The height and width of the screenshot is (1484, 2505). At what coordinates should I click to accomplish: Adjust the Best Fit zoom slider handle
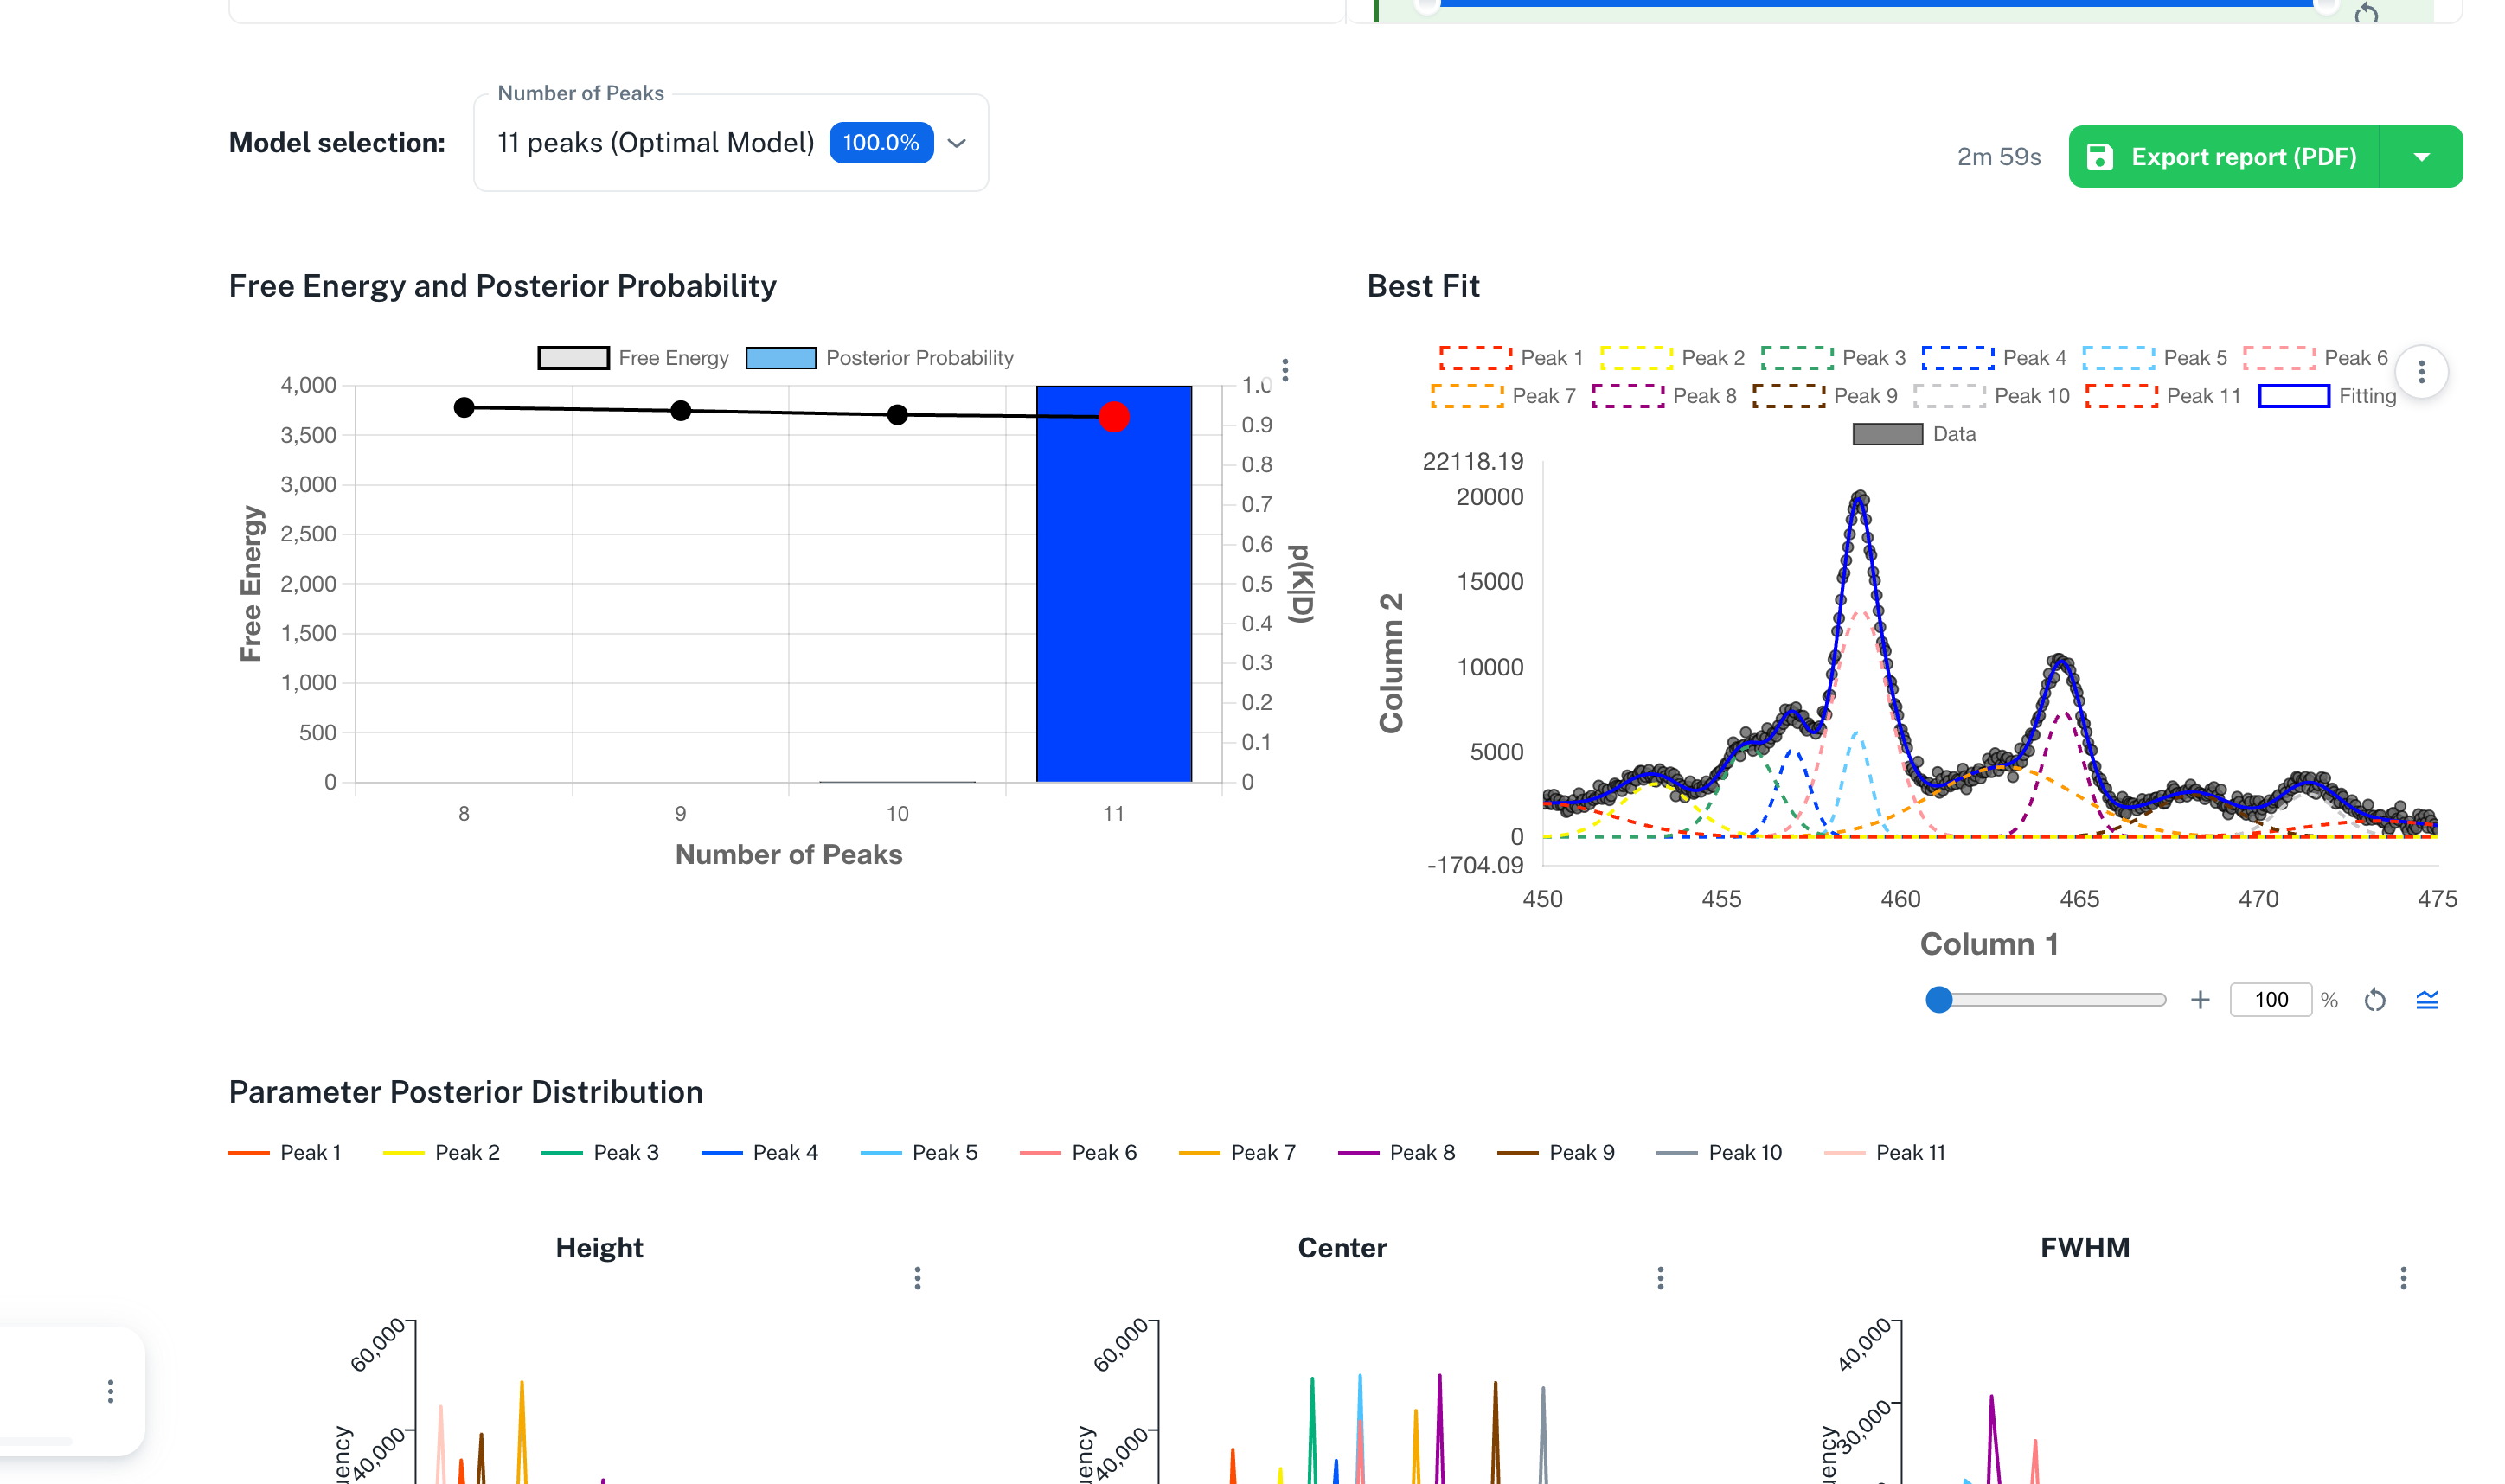[x=1939, y=1000]
